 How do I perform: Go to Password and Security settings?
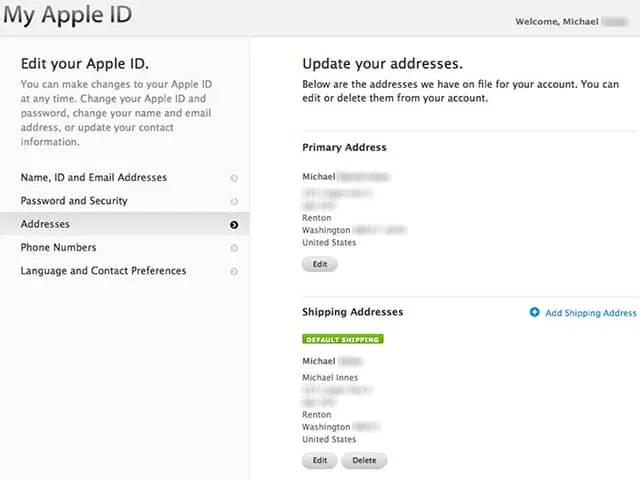[x=74, y=201]
